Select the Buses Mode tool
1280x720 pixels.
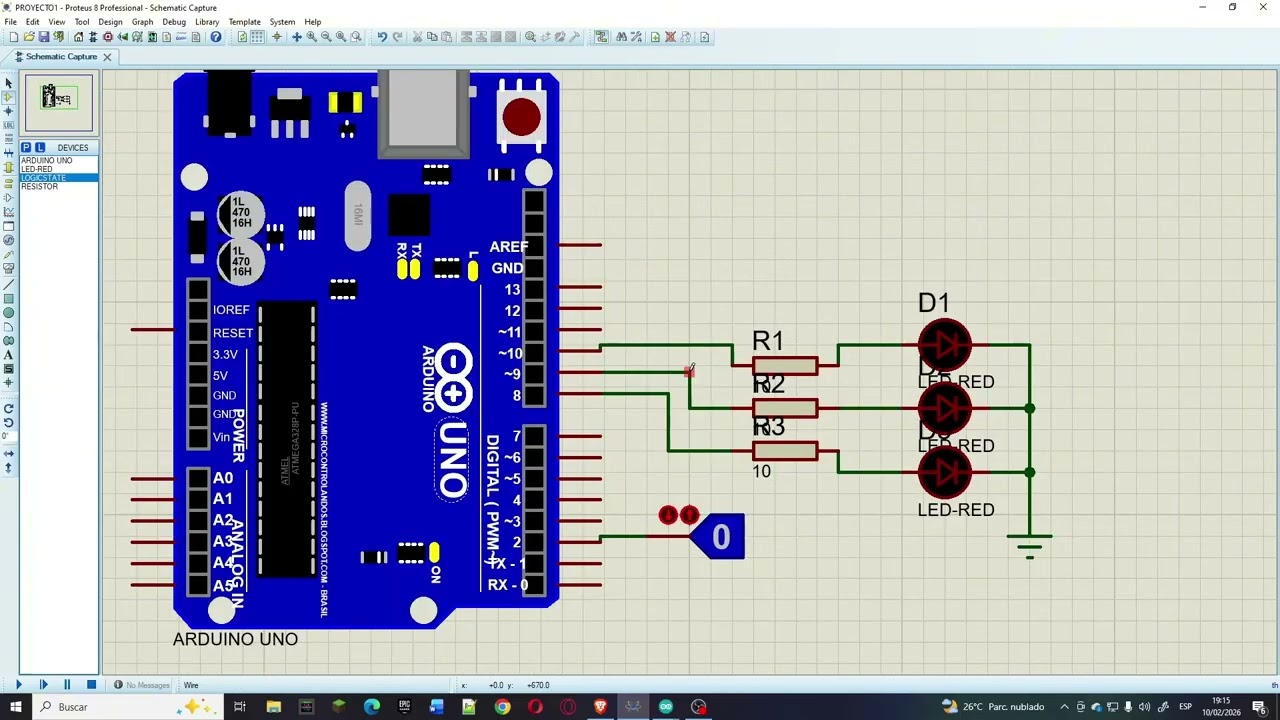click(8, 154)
